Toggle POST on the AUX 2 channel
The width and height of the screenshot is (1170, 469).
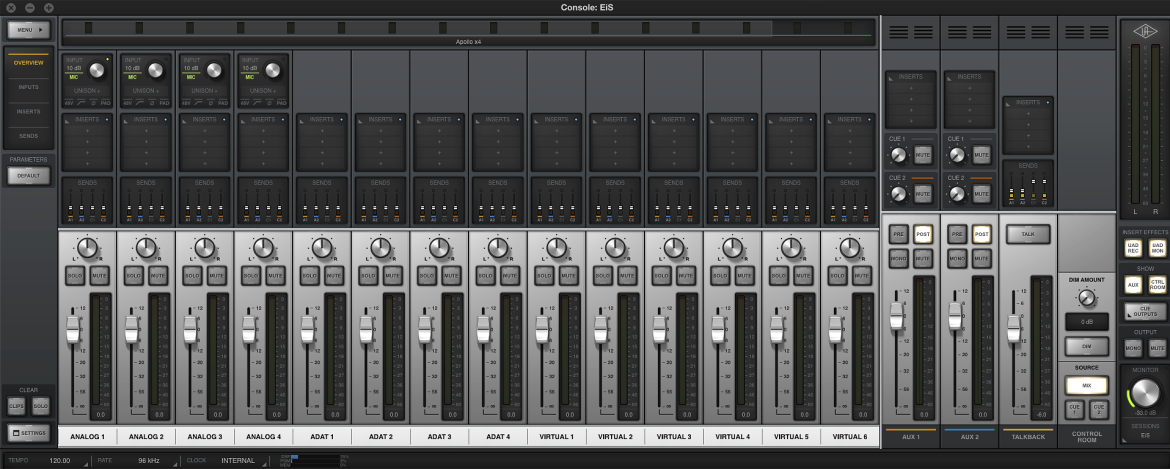point(981,234)
